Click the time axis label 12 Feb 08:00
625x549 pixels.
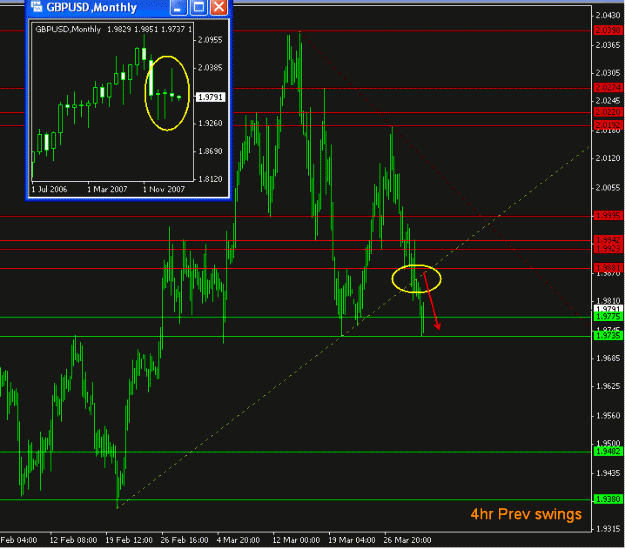(73, 540)
